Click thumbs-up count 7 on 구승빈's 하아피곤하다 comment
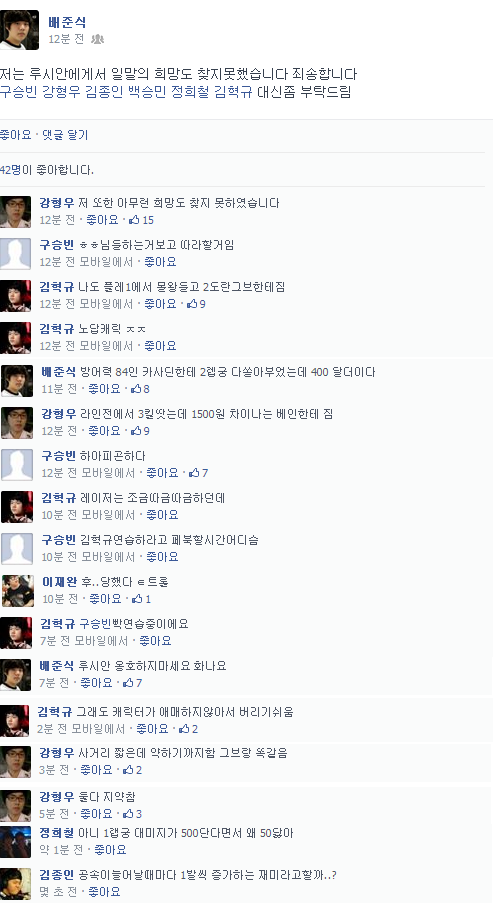The image size is (493, 913). tap(198, 473)
